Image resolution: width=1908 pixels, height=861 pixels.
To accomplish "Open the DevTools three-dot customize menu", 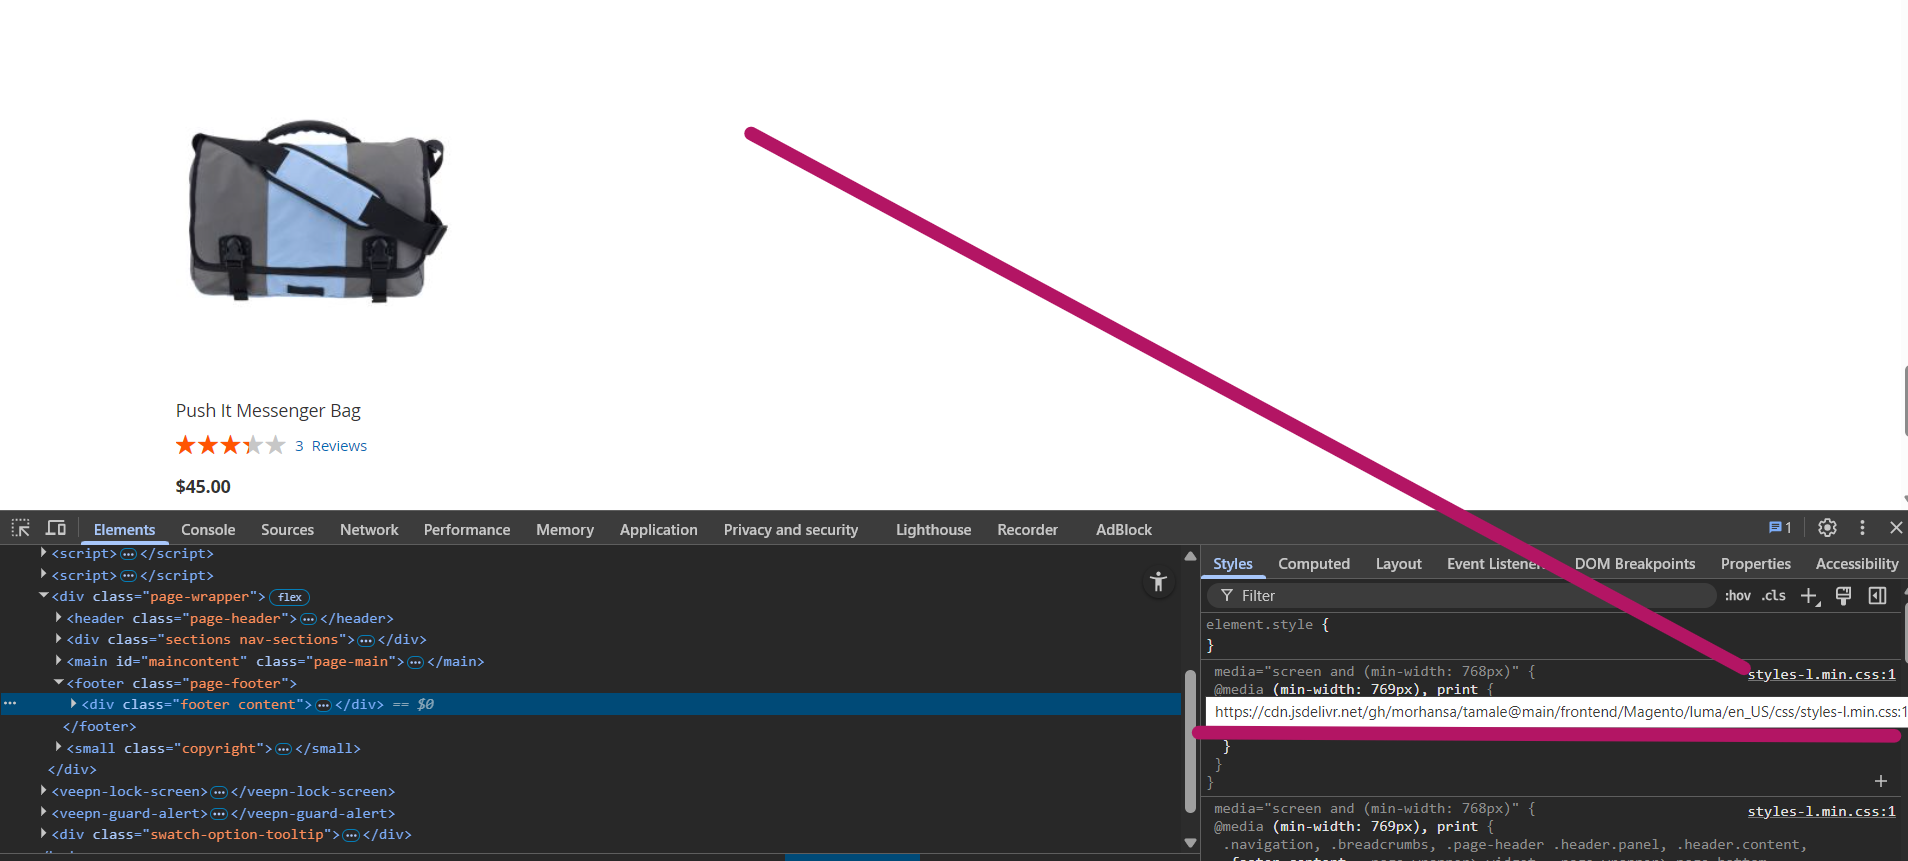I will [x=1862, y=528].
